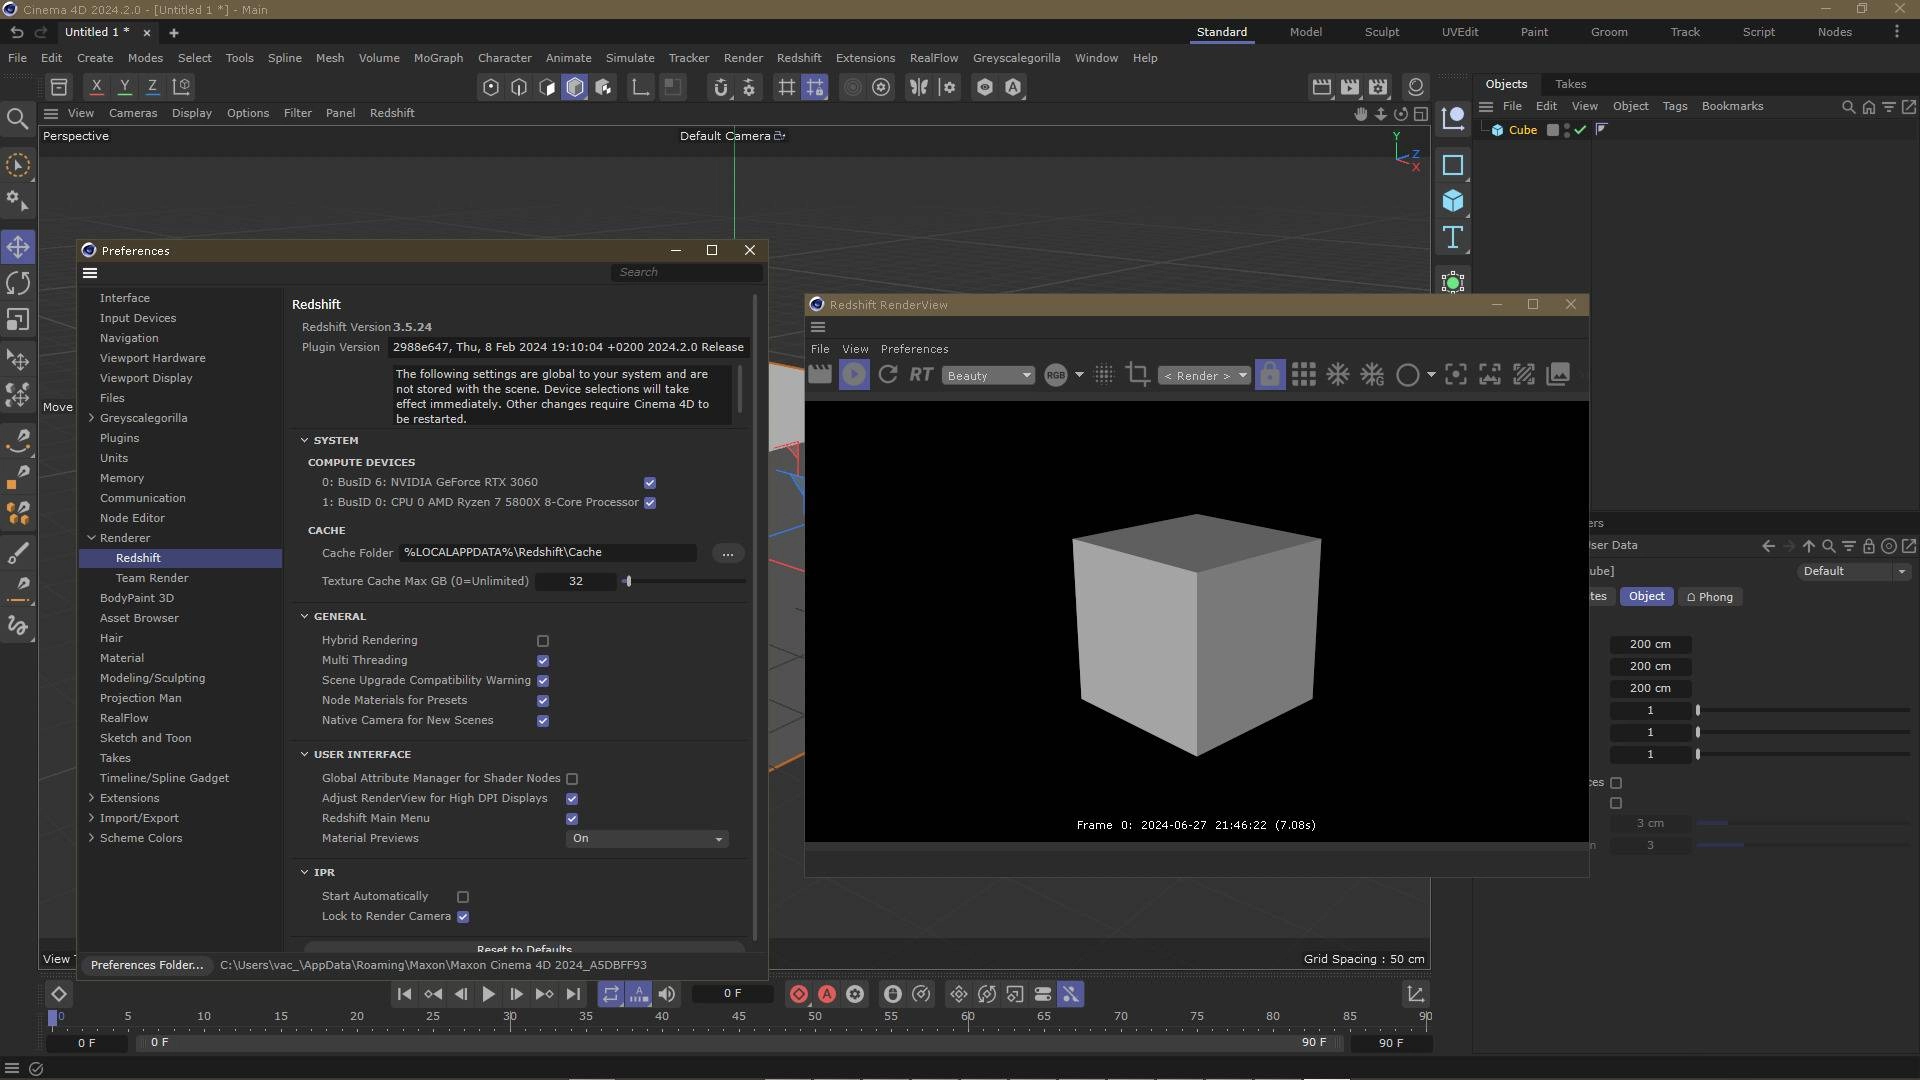Collapse the SYSTEM section
Screen dimensions: 1920x1080
[x=304, y=440]
